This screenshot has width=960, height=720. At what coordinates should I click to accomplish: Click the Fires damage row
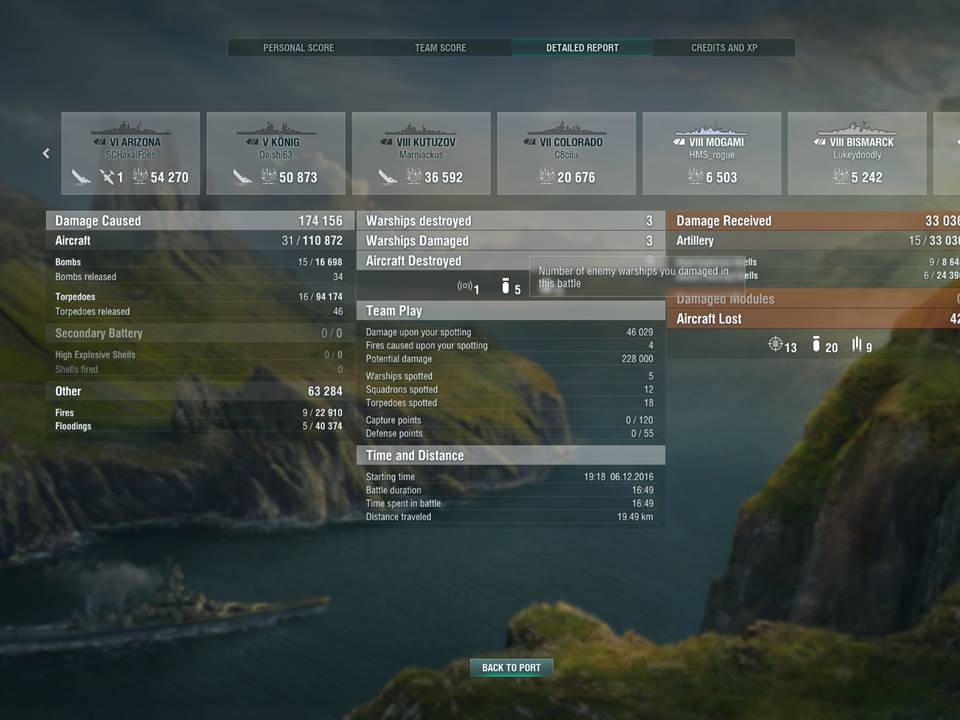(200, 413)
